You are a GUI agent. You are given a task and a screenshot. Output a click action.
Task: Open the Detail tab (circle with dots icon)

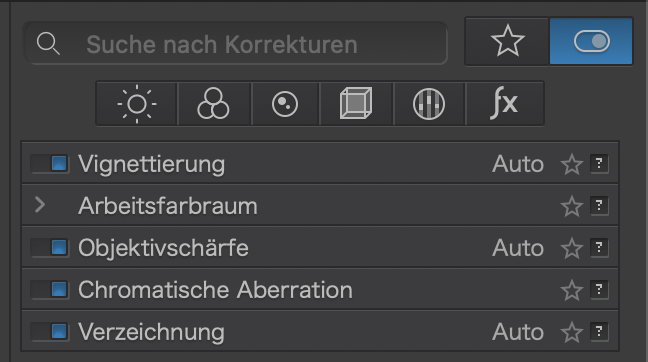(x=285, y=104)
